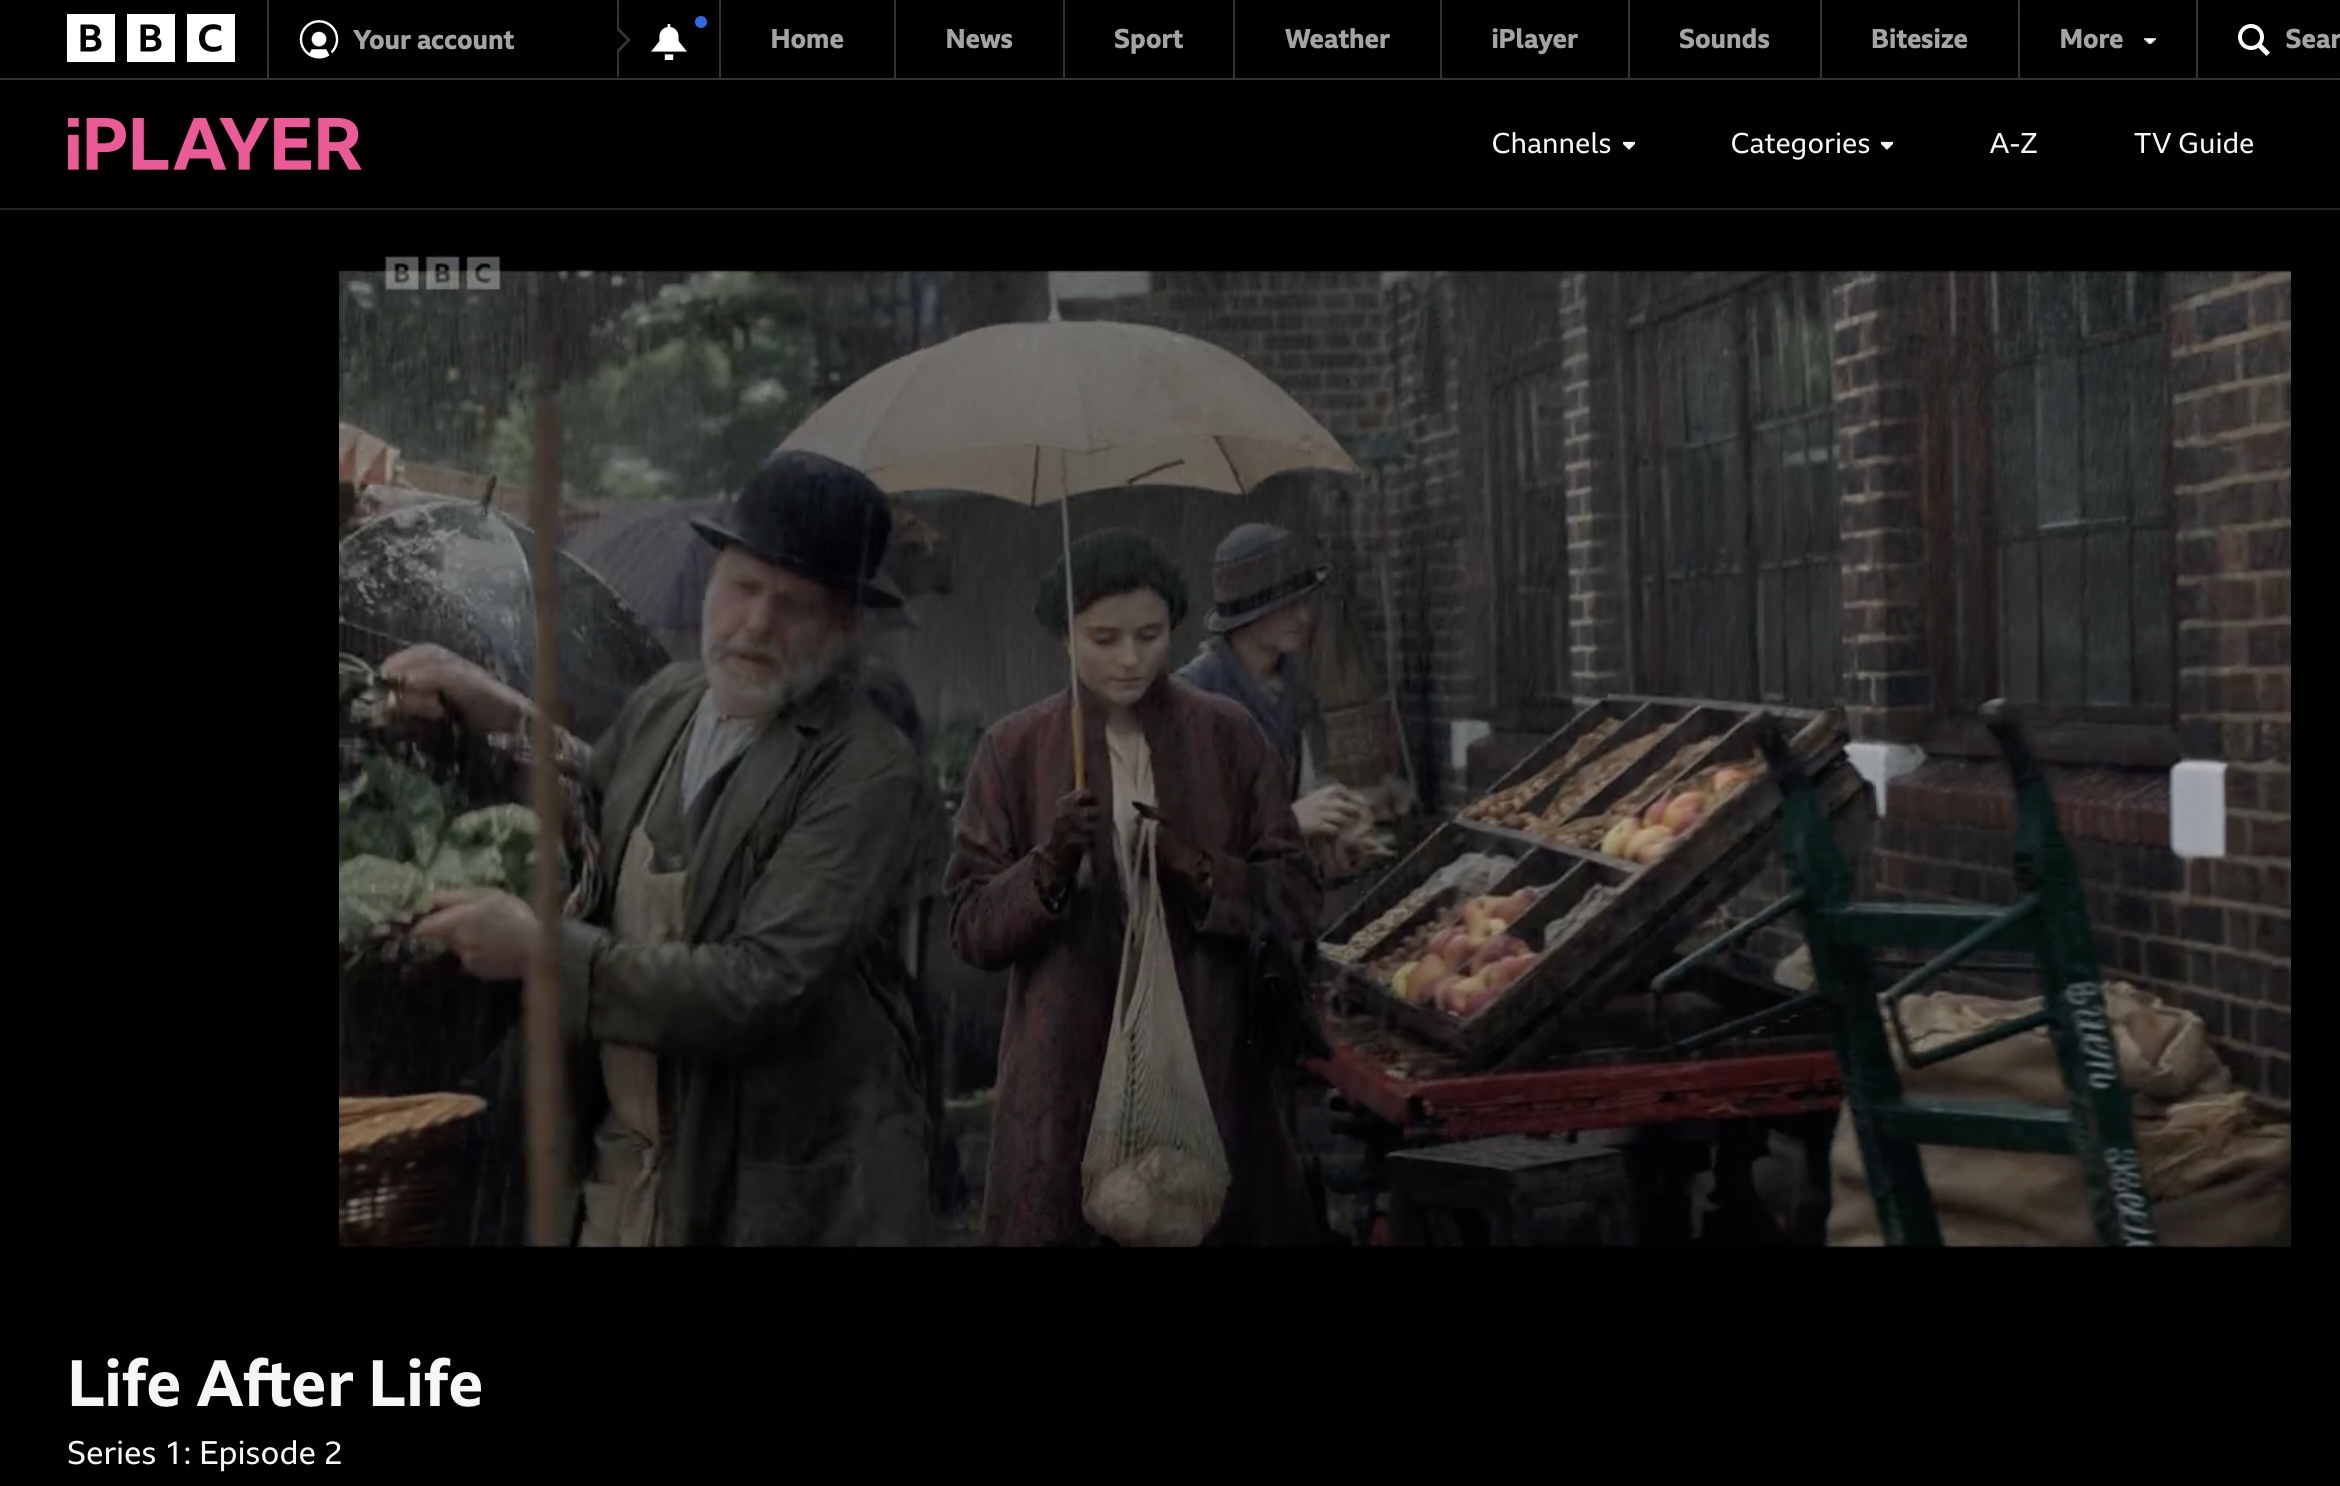Screen dimensions: 2340x1486
Task: Open notifications bell
Action: pos(669,41)
